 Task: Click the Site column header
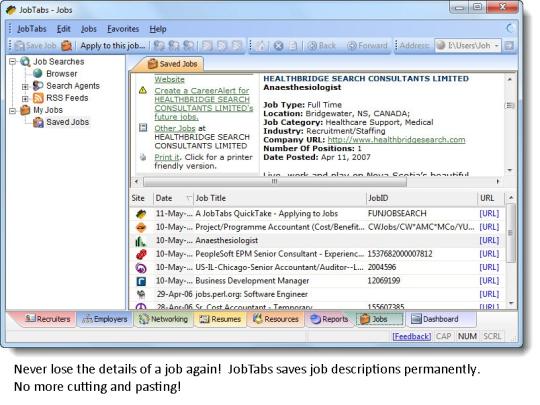click(x=141, y=198)
